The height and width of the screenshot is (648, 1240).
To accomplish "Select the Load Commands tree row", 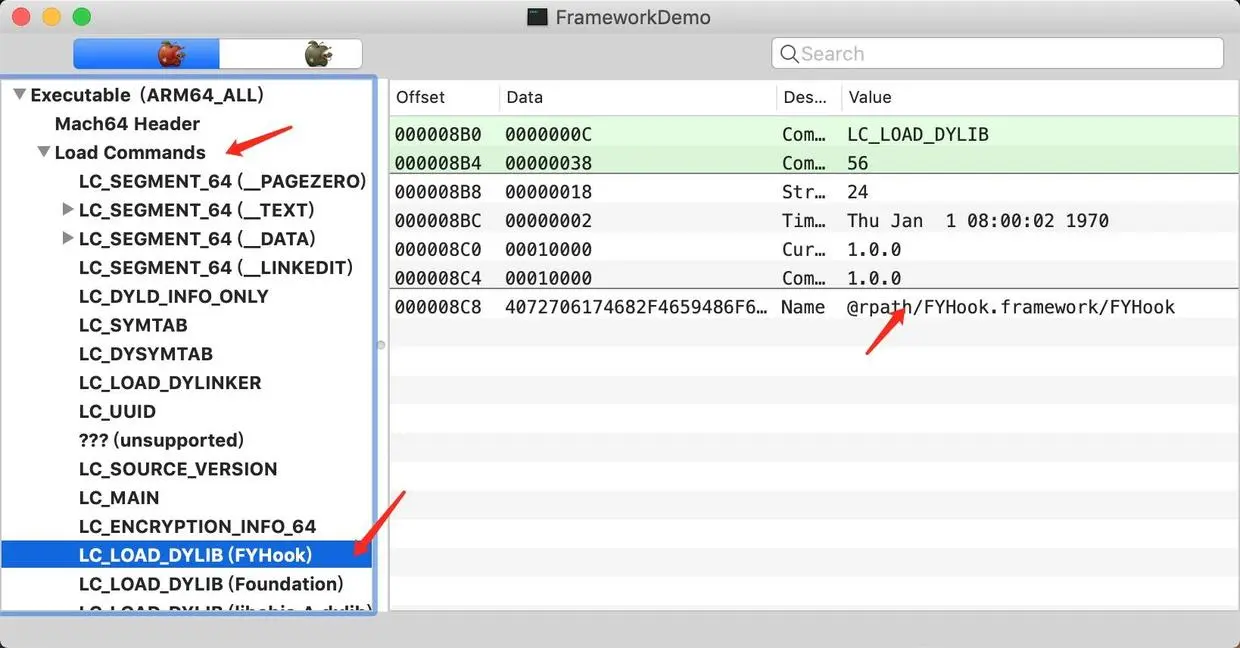I will pyautogui.click(x=130, y=153).
